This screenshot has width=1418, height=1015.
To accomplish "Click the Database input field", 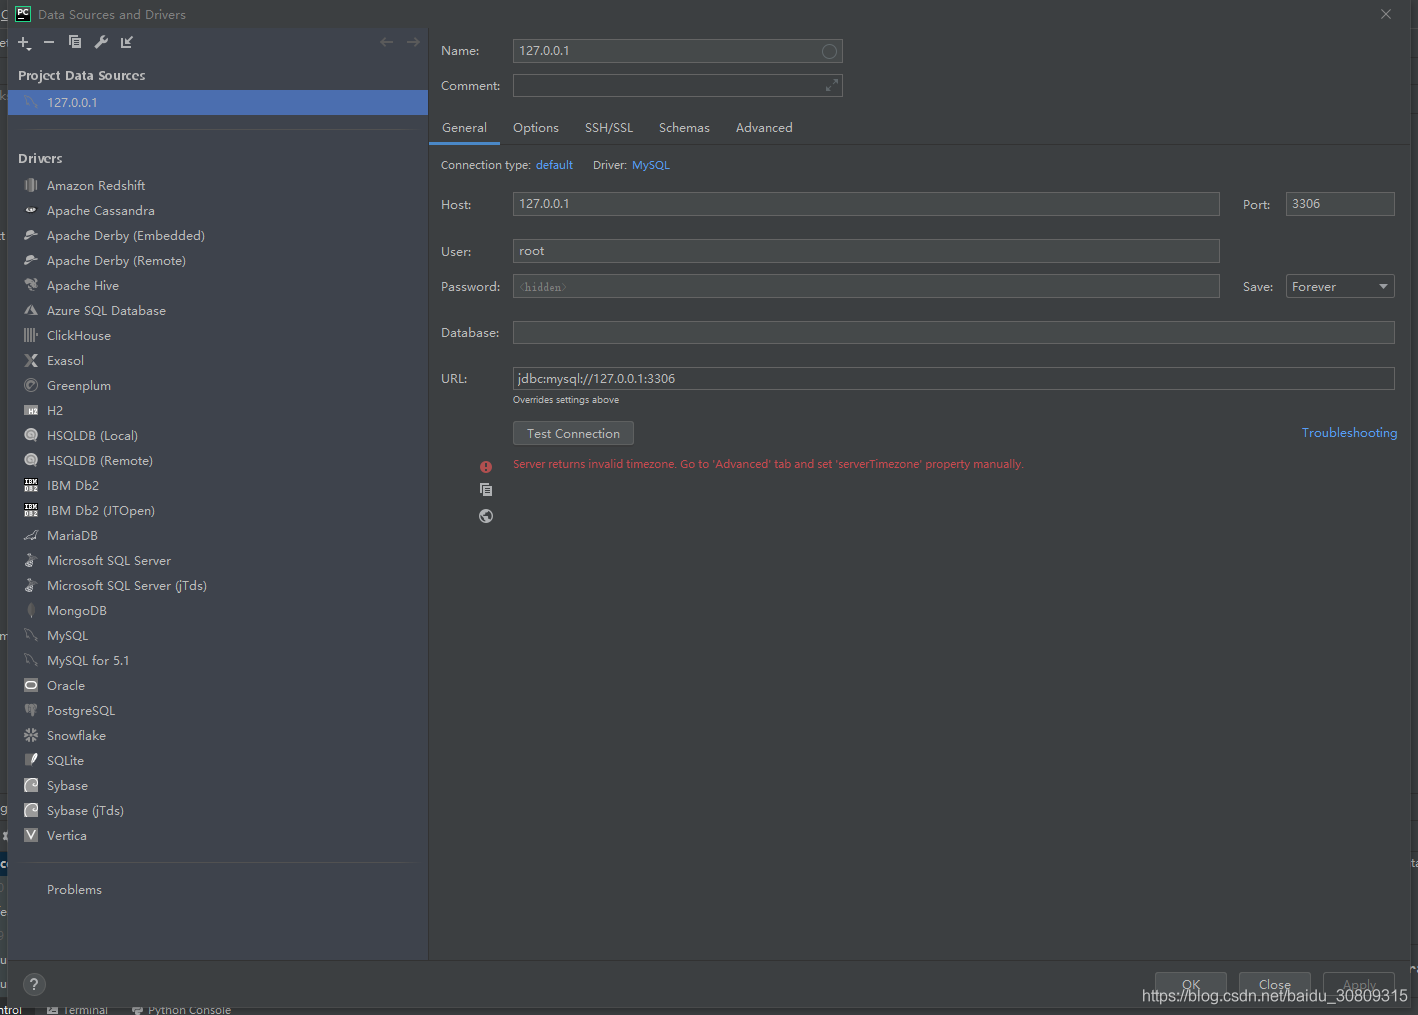I will pyautogui.click(x=953, y=333).
